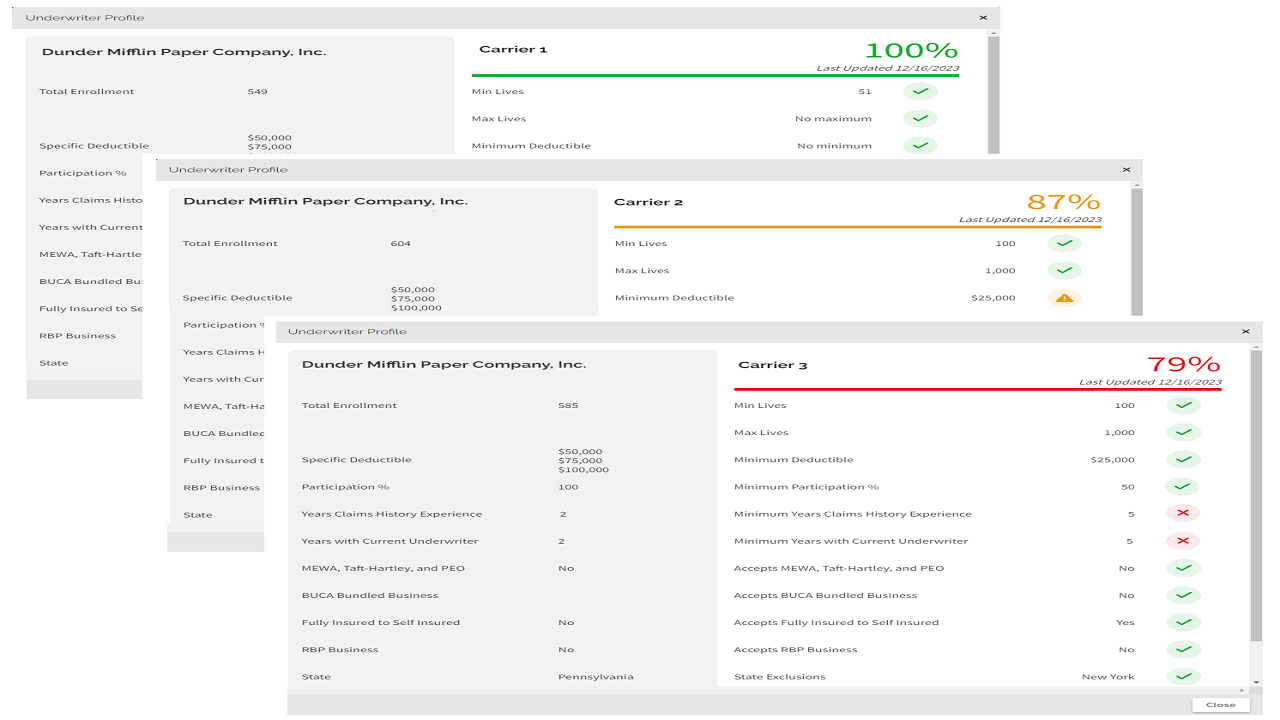Click Minimum Participation % check icon
The width and height of the screenshot is (1280, 720).
tap(1183, 486)
